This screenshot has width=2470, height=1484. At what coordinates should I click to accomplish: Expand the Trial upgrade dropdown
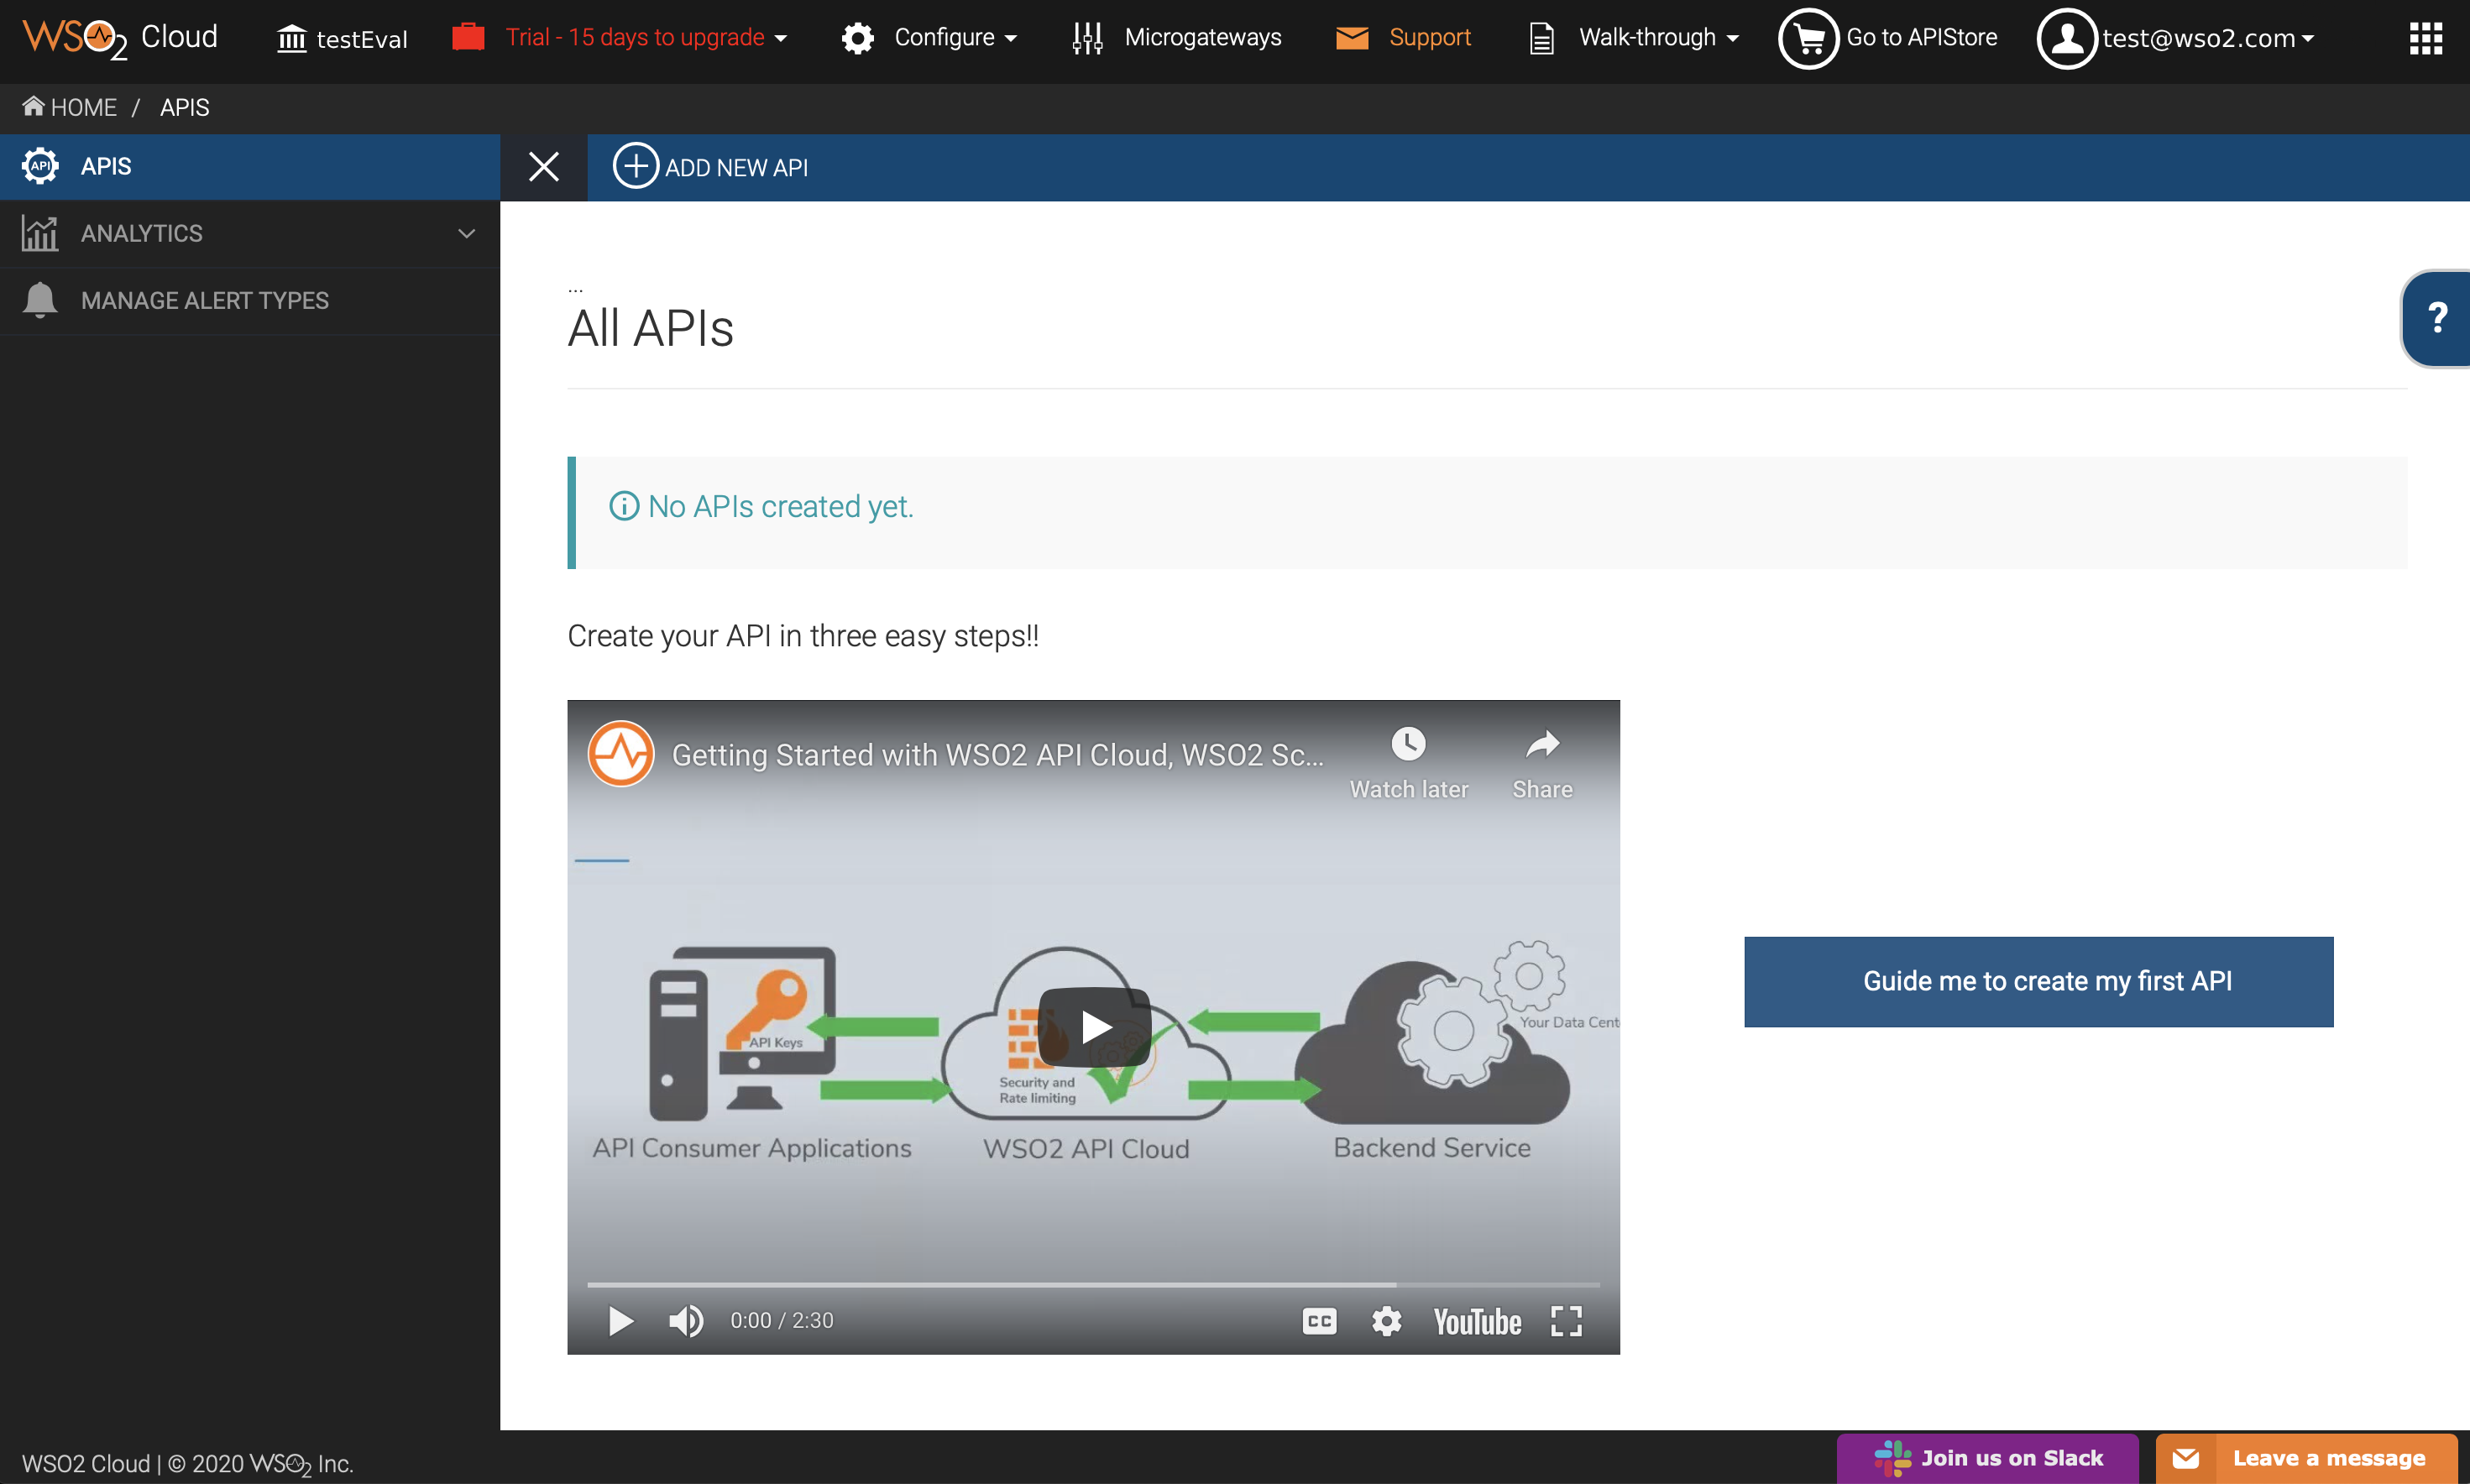646,38
